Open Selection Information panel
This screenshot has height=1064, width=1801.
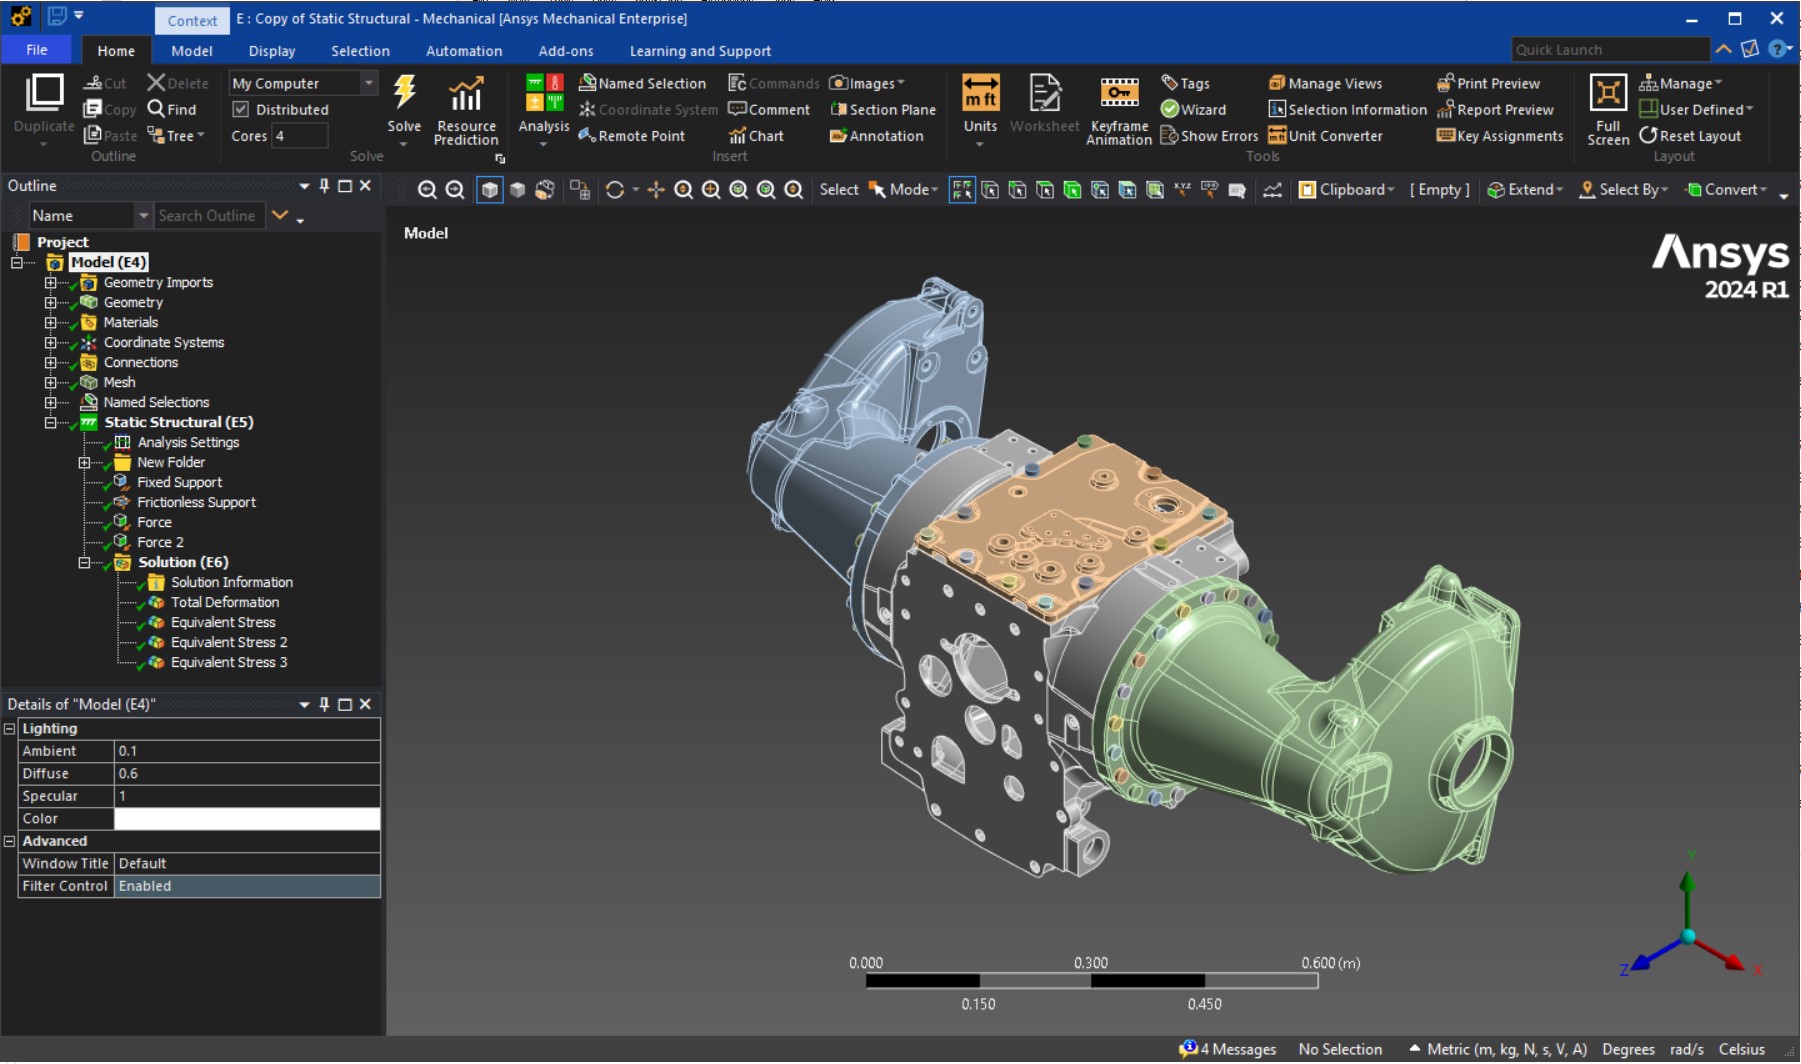(x=1348, y=109)
